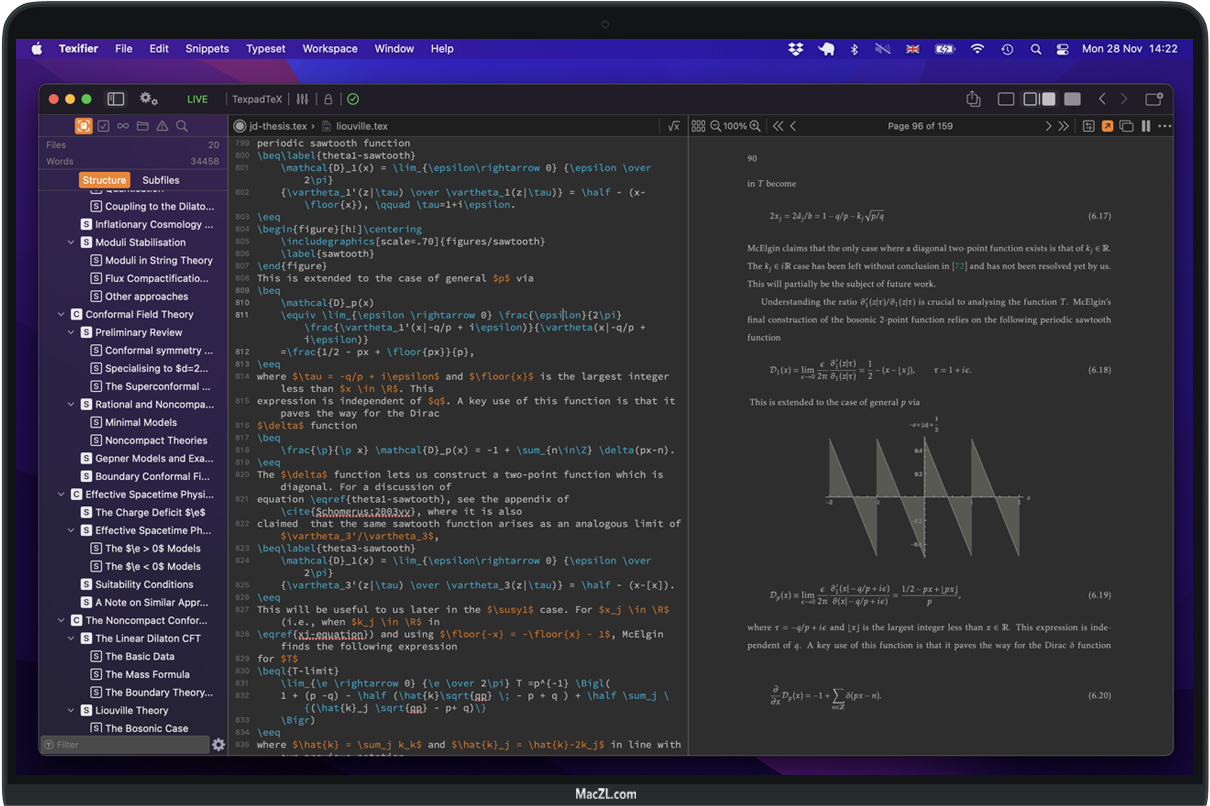Open the warnings triangle sidebar tab
This screenshot has width=1210, height=806.
(162, 126)
